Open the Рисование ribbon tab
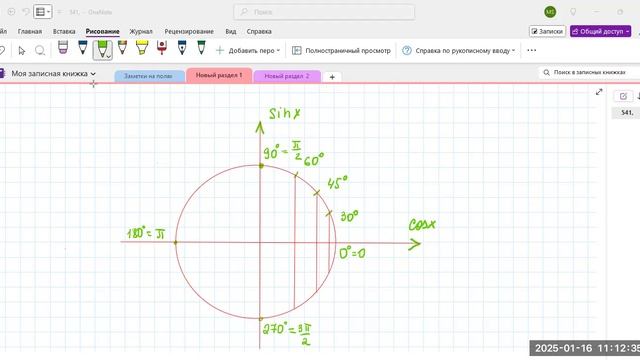This screenshot has height=360, width=640. point(102,31)
